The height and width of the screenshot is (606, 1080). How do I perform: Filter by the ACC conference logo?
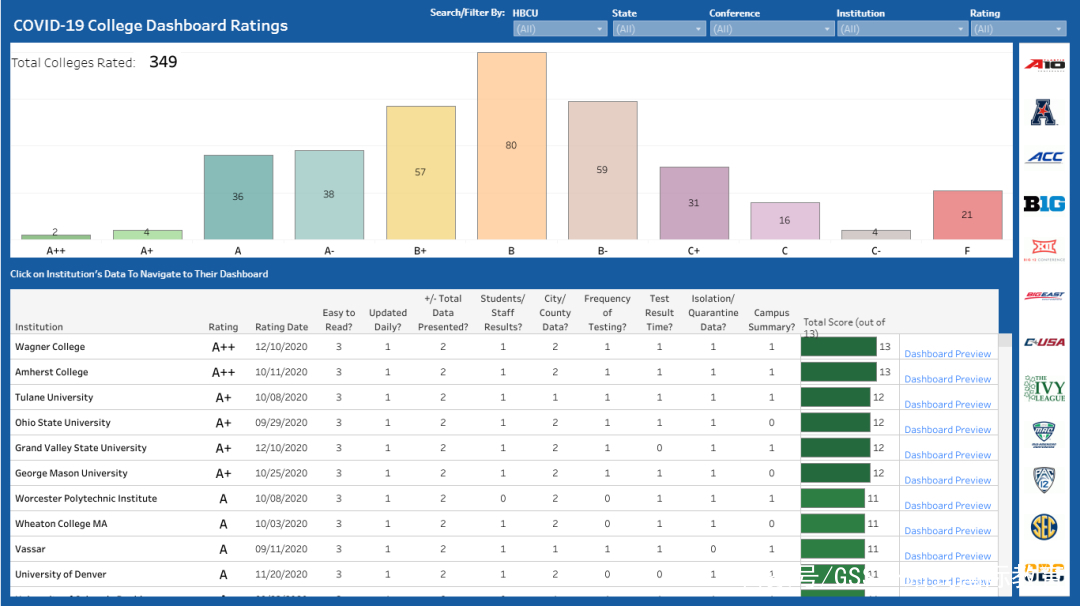1044,157
